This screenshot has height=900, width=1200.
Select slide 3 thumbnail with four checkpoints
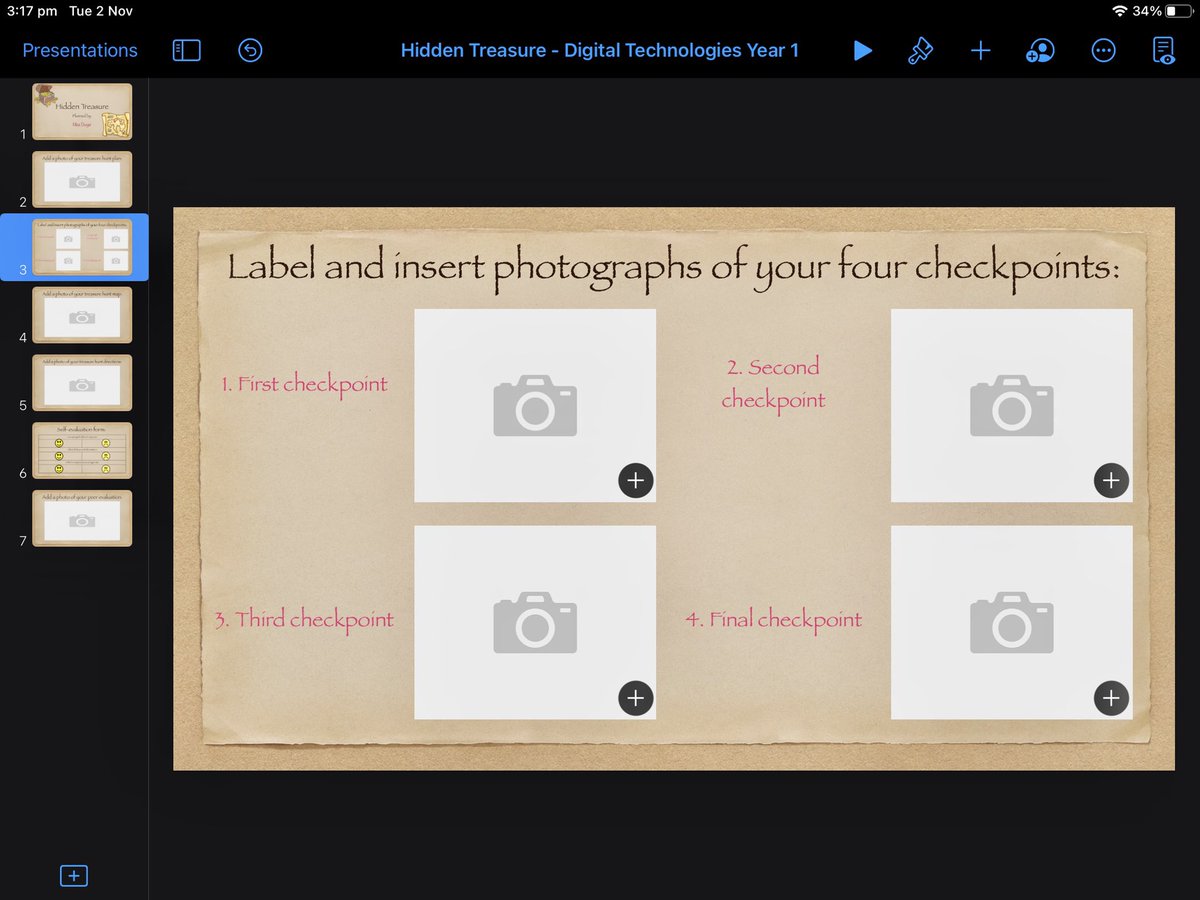82,247
